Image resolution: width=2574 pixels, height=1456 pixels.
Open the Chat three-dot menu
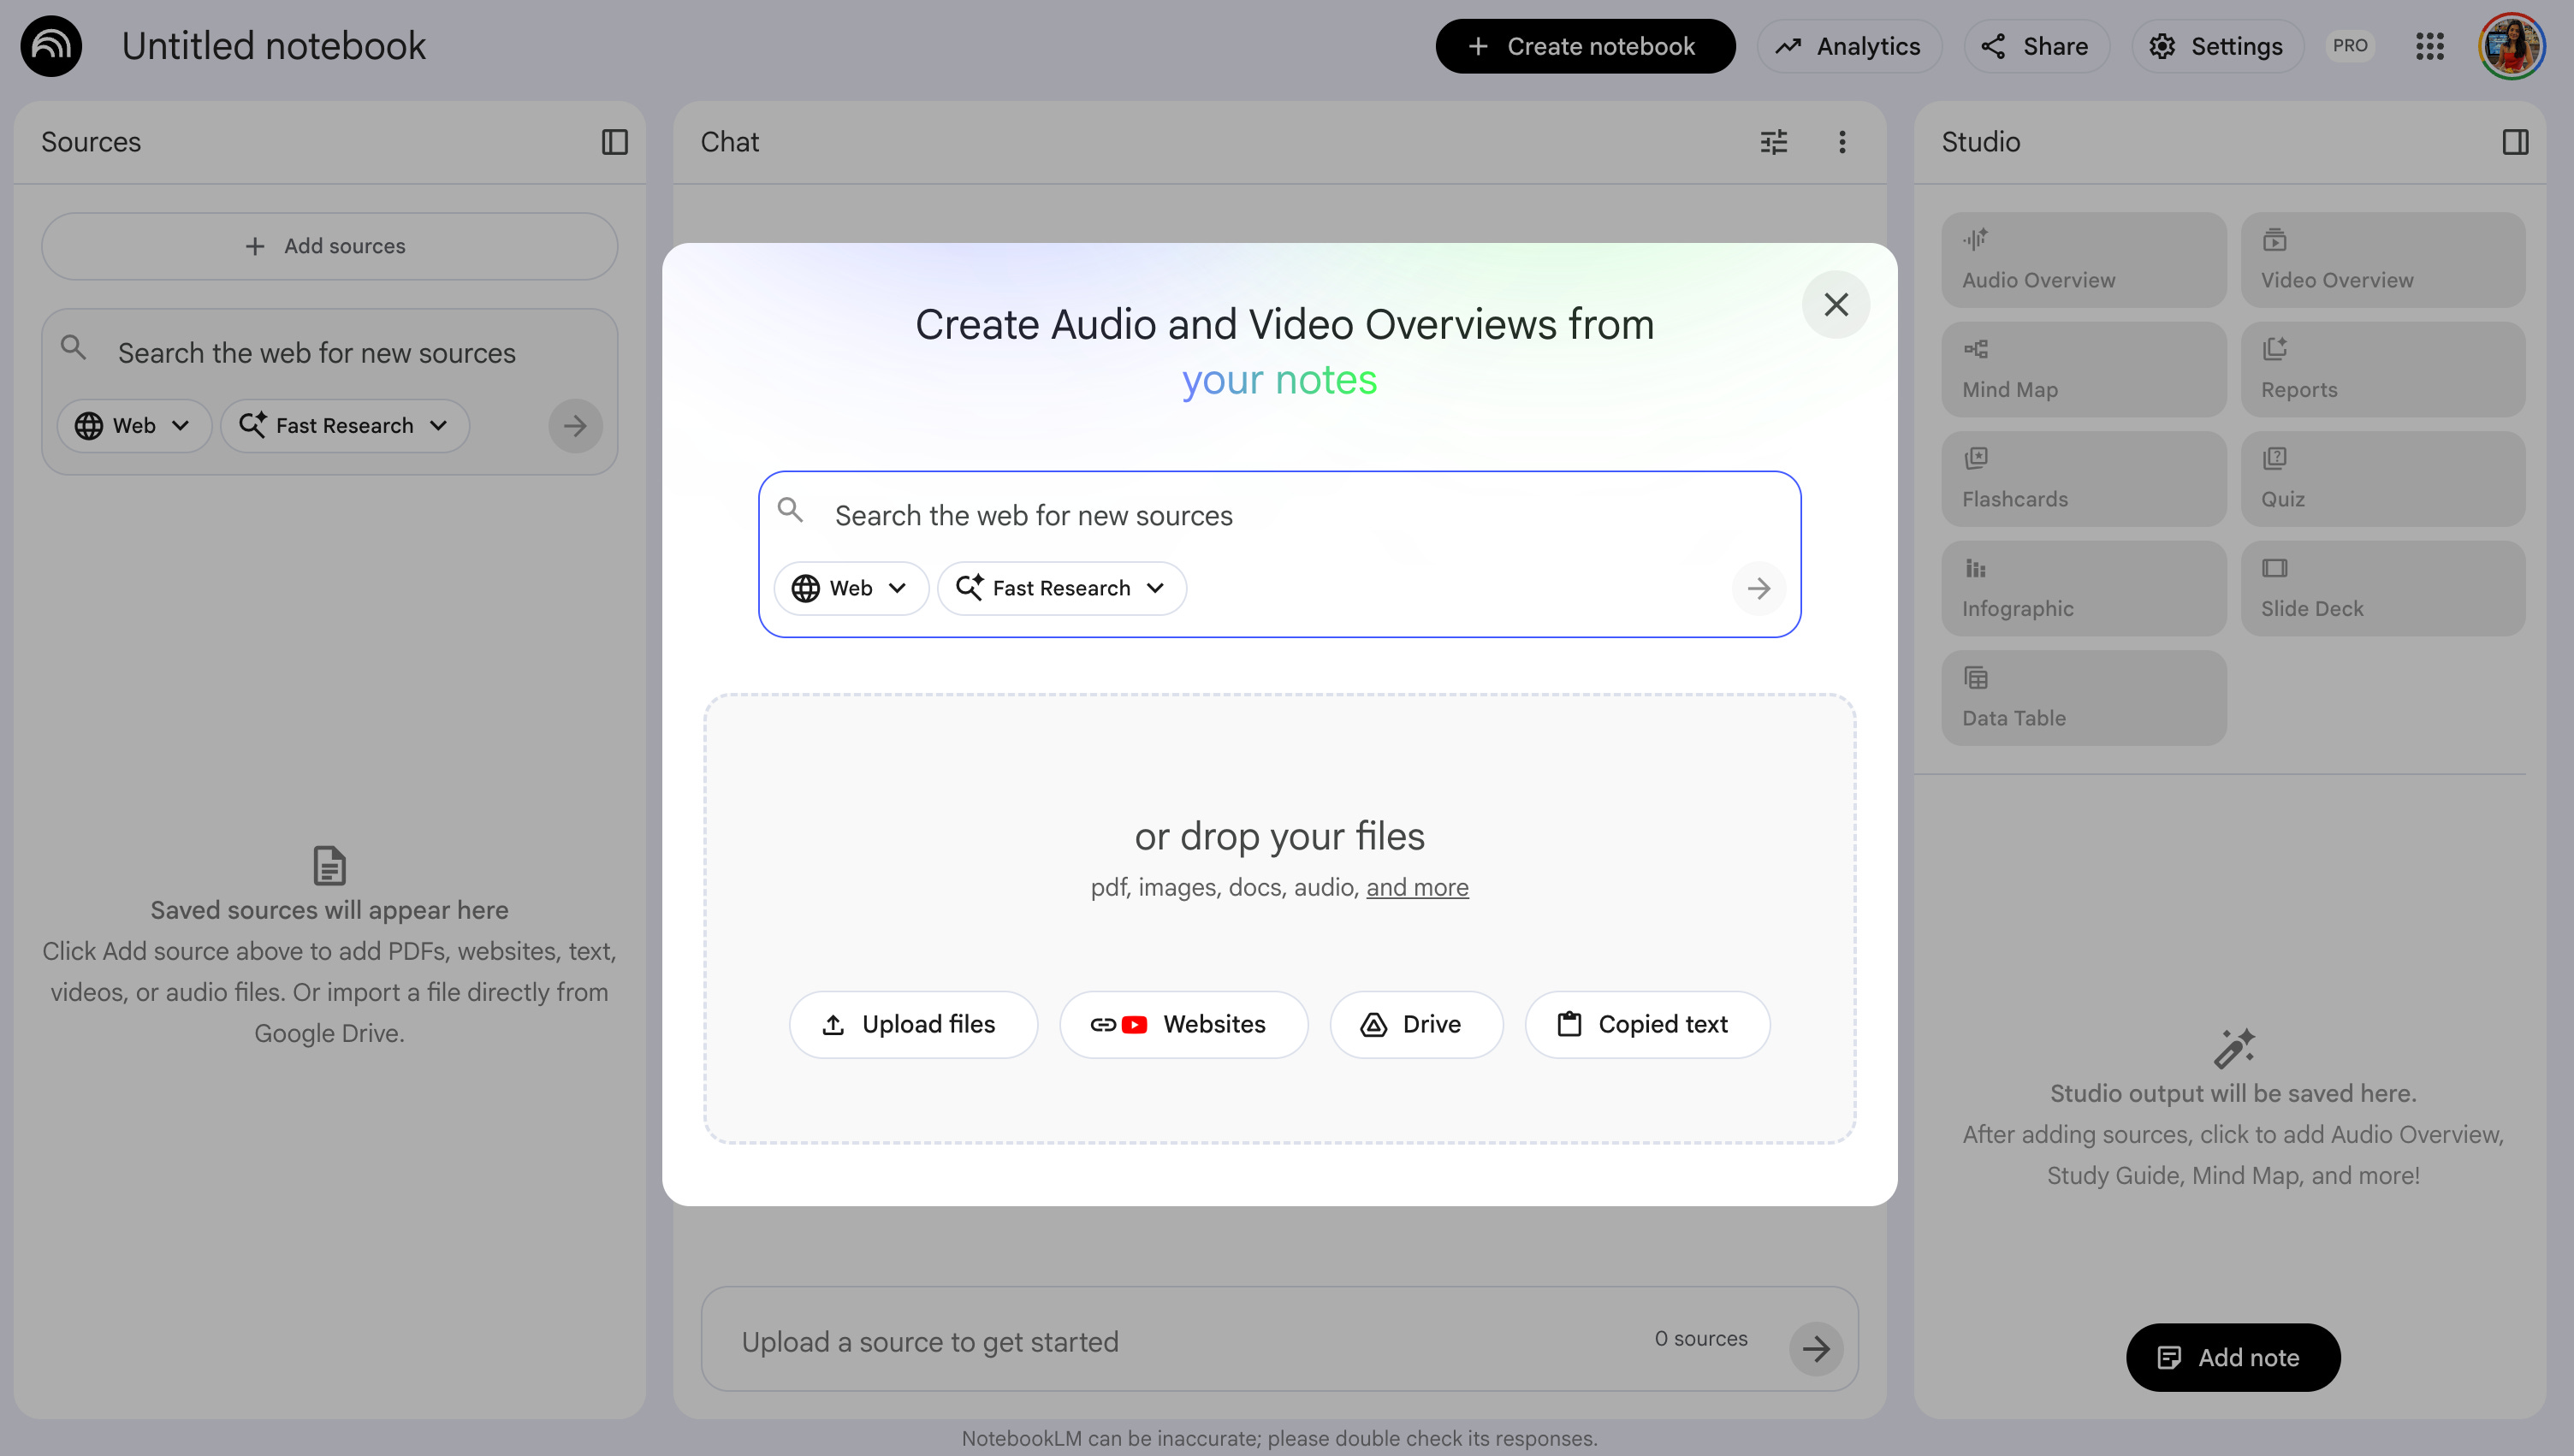[1842, 142]
